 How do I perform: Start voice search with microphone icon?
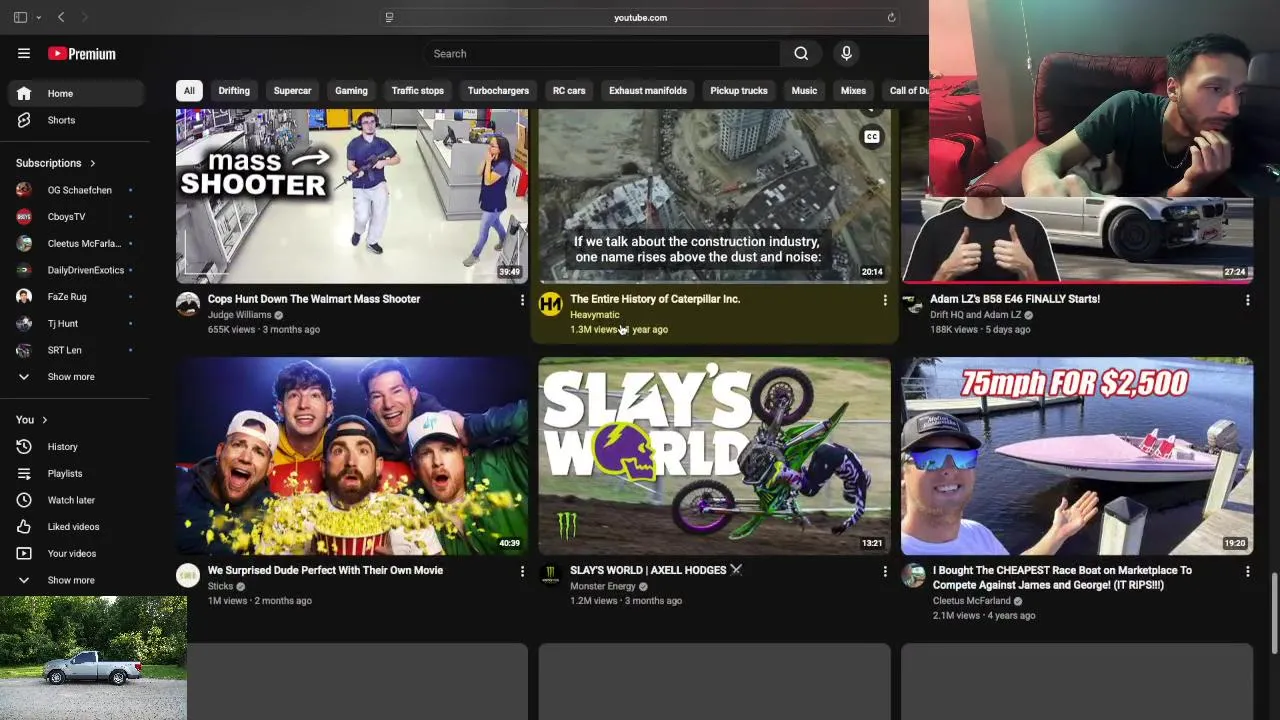coord(846,54)
